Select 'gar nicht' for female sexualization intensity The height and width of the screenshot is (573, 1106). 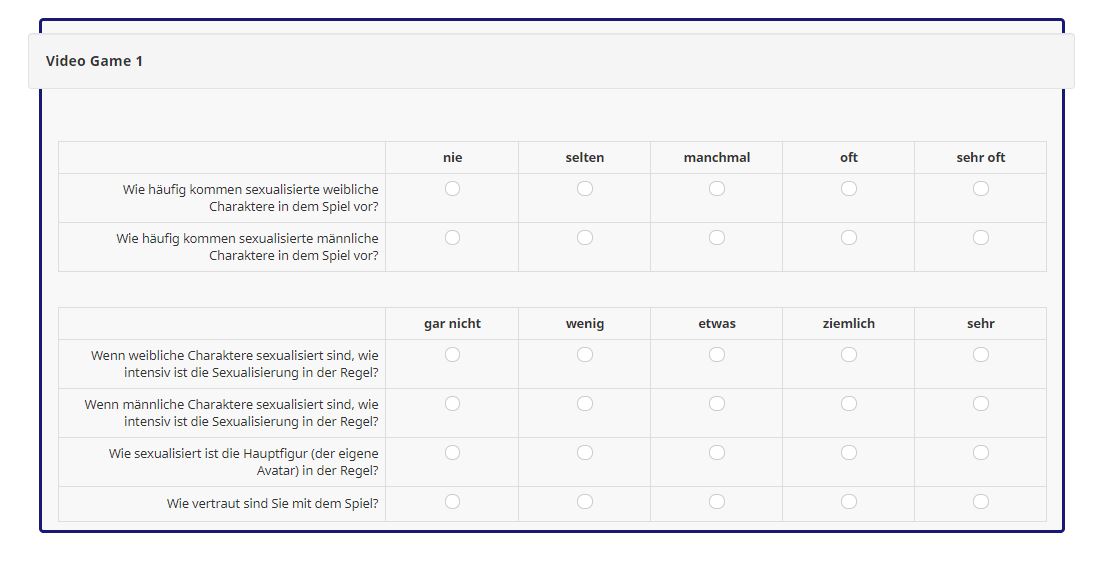point(452,354)
